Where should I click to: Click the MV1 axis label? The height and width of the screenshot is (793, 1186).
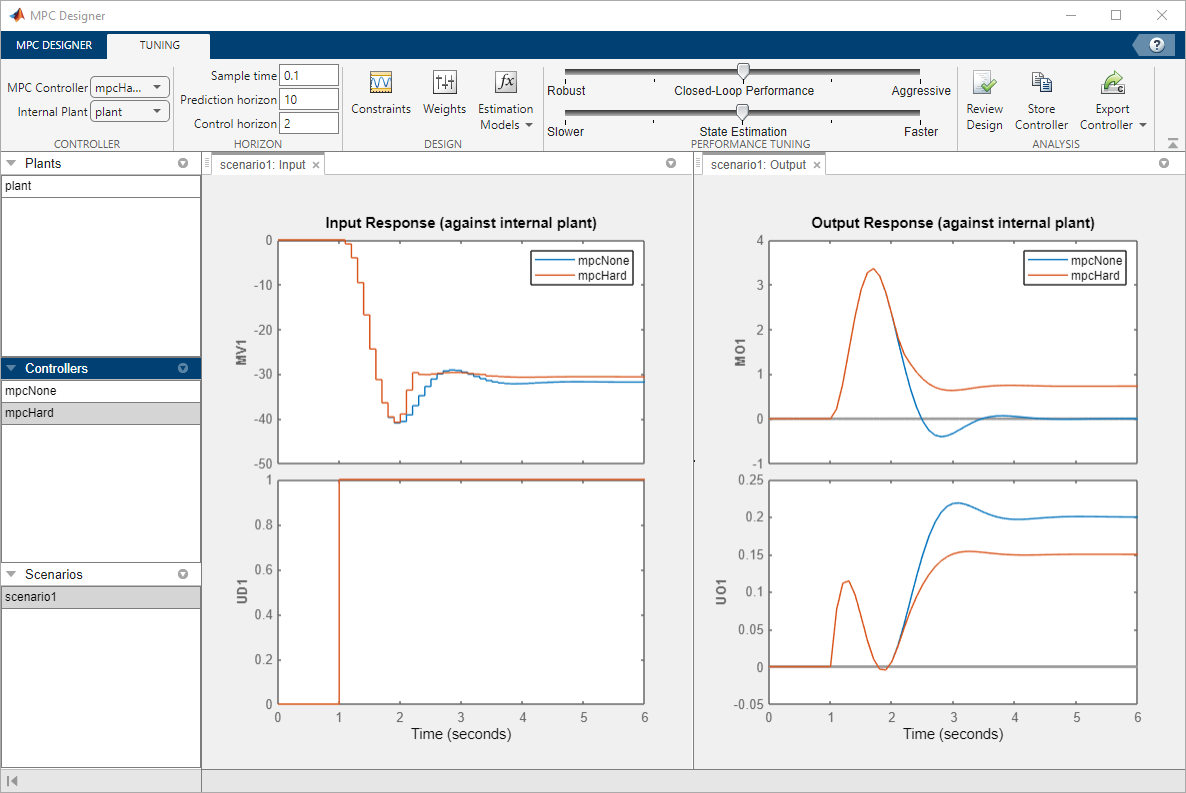click(241, 353)
